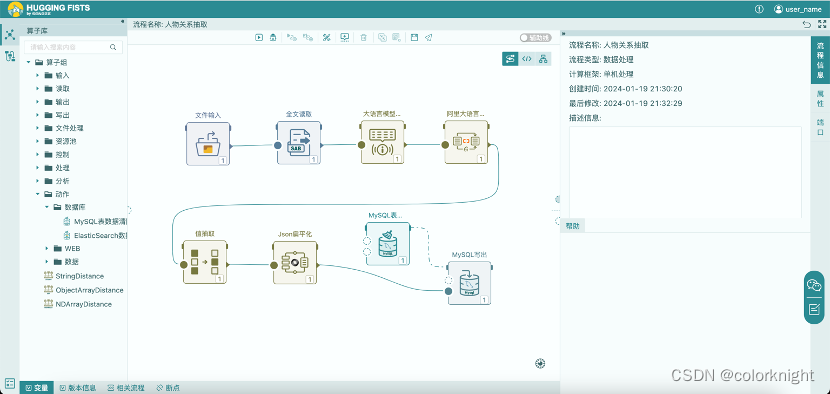Screen dimensions: 830x394
Task: Collapse the left operator panel arrow
Action: coord(123,21)
